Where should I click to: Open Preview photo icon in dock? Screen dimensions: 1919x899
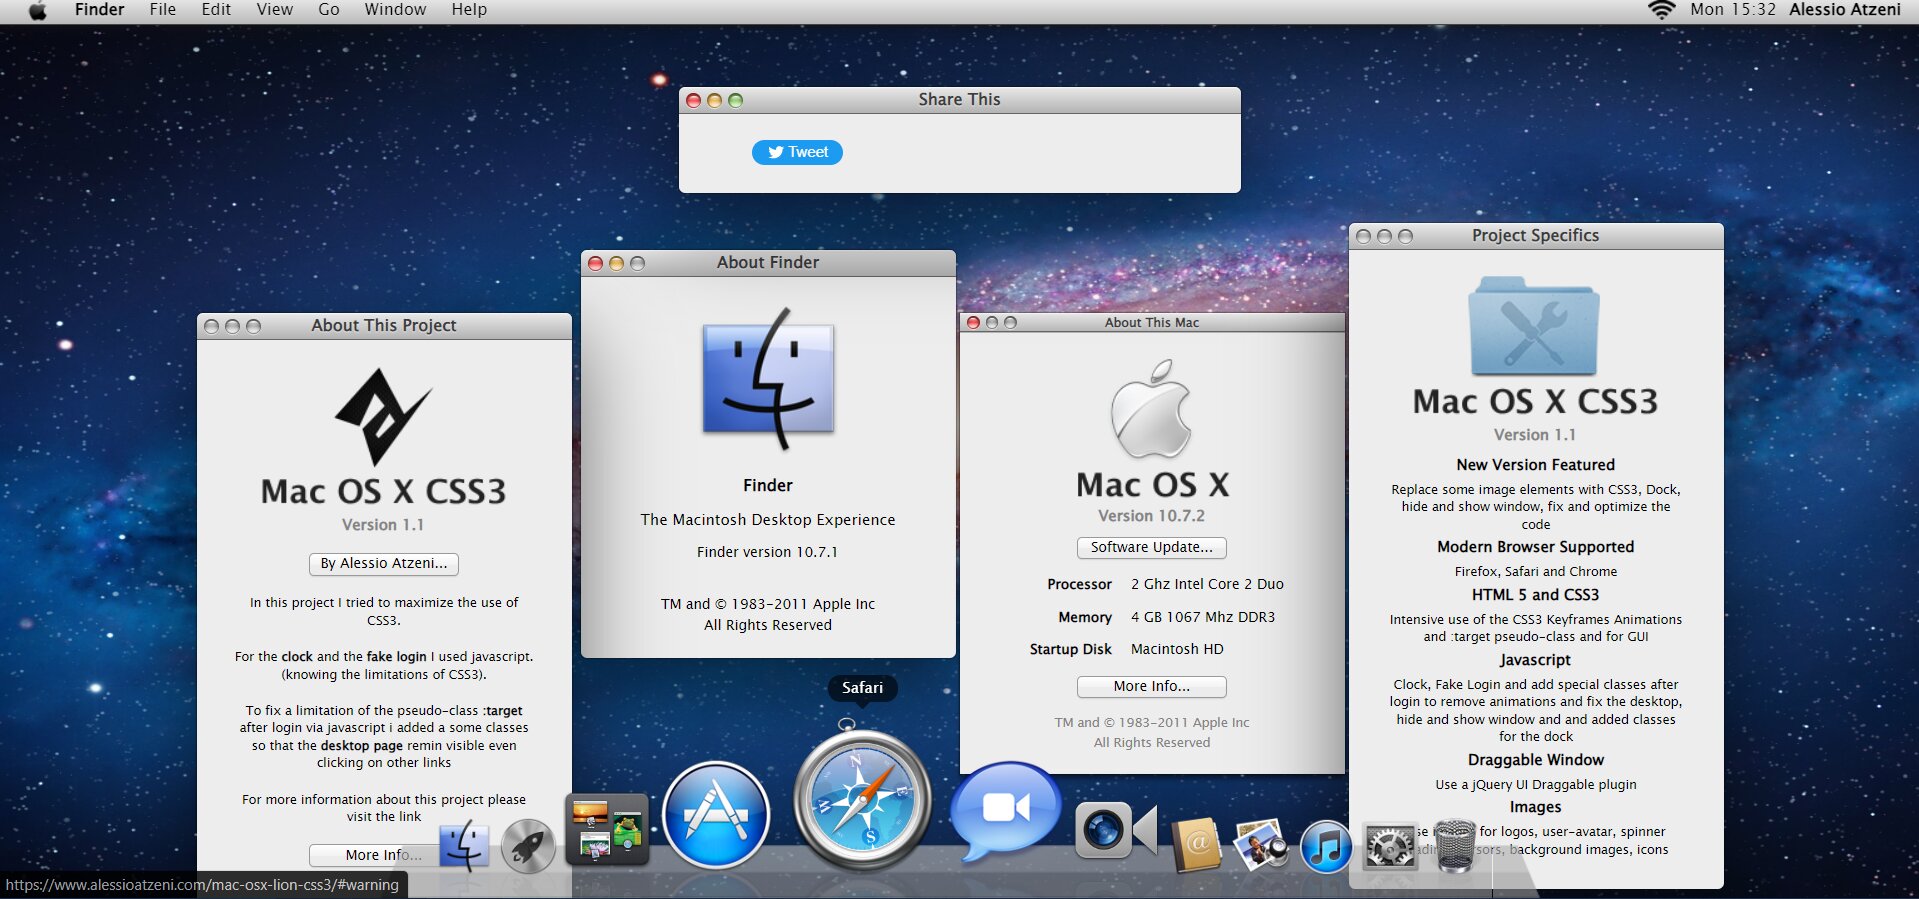pyautogui.click(x=1261, y=845)
